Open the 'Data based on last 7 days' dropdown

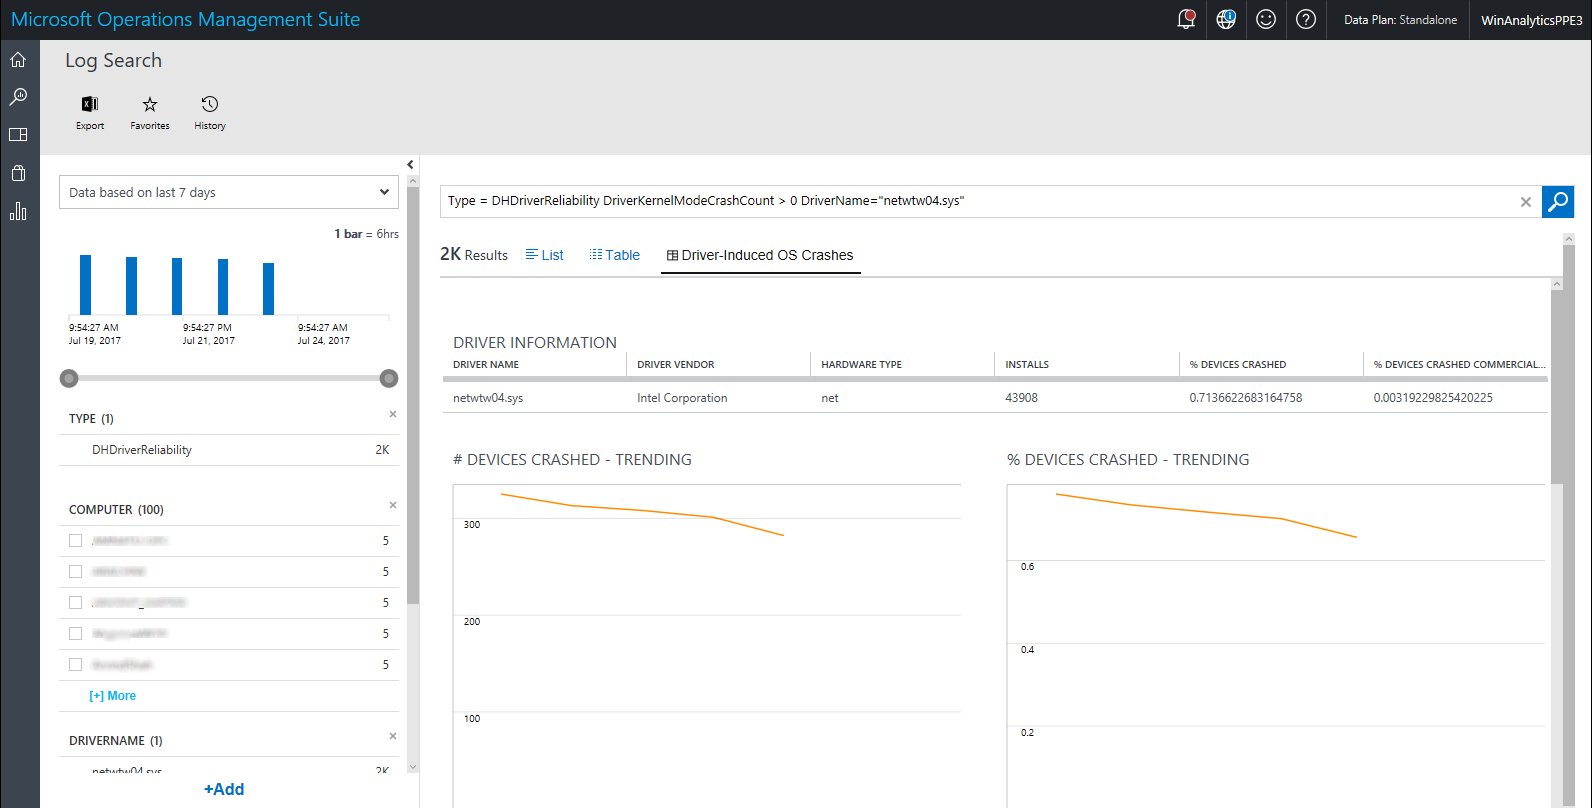tap(229, 192)
